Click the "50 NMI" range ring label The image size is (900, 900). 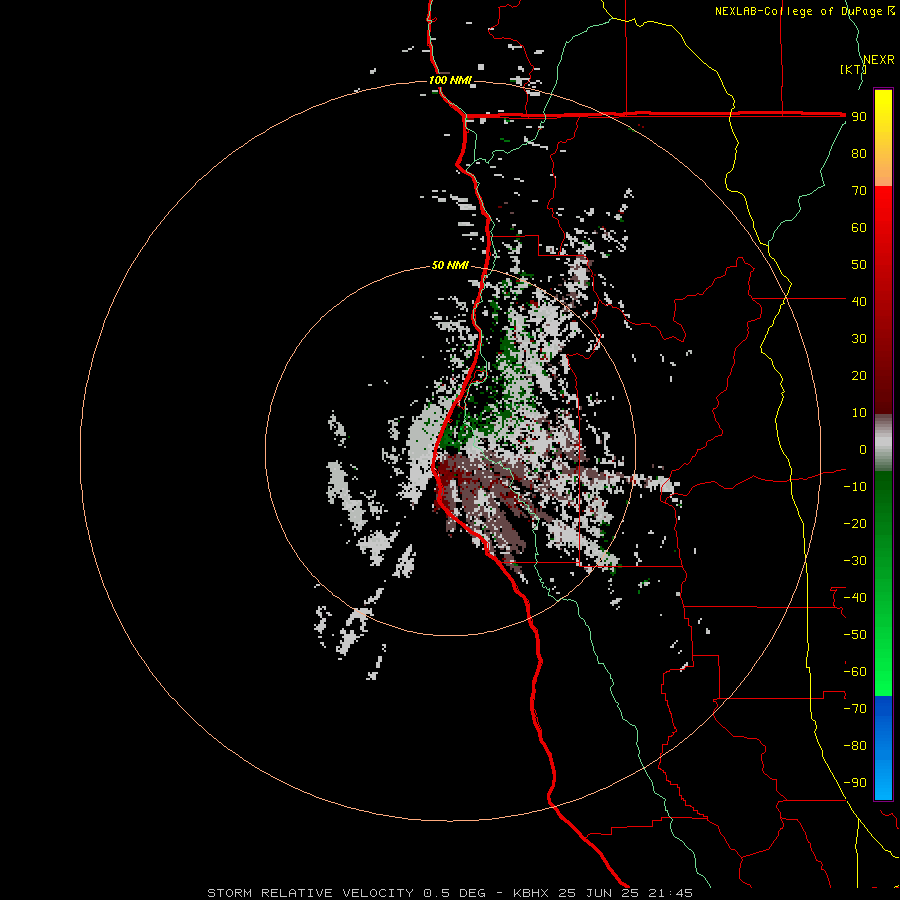450,265
